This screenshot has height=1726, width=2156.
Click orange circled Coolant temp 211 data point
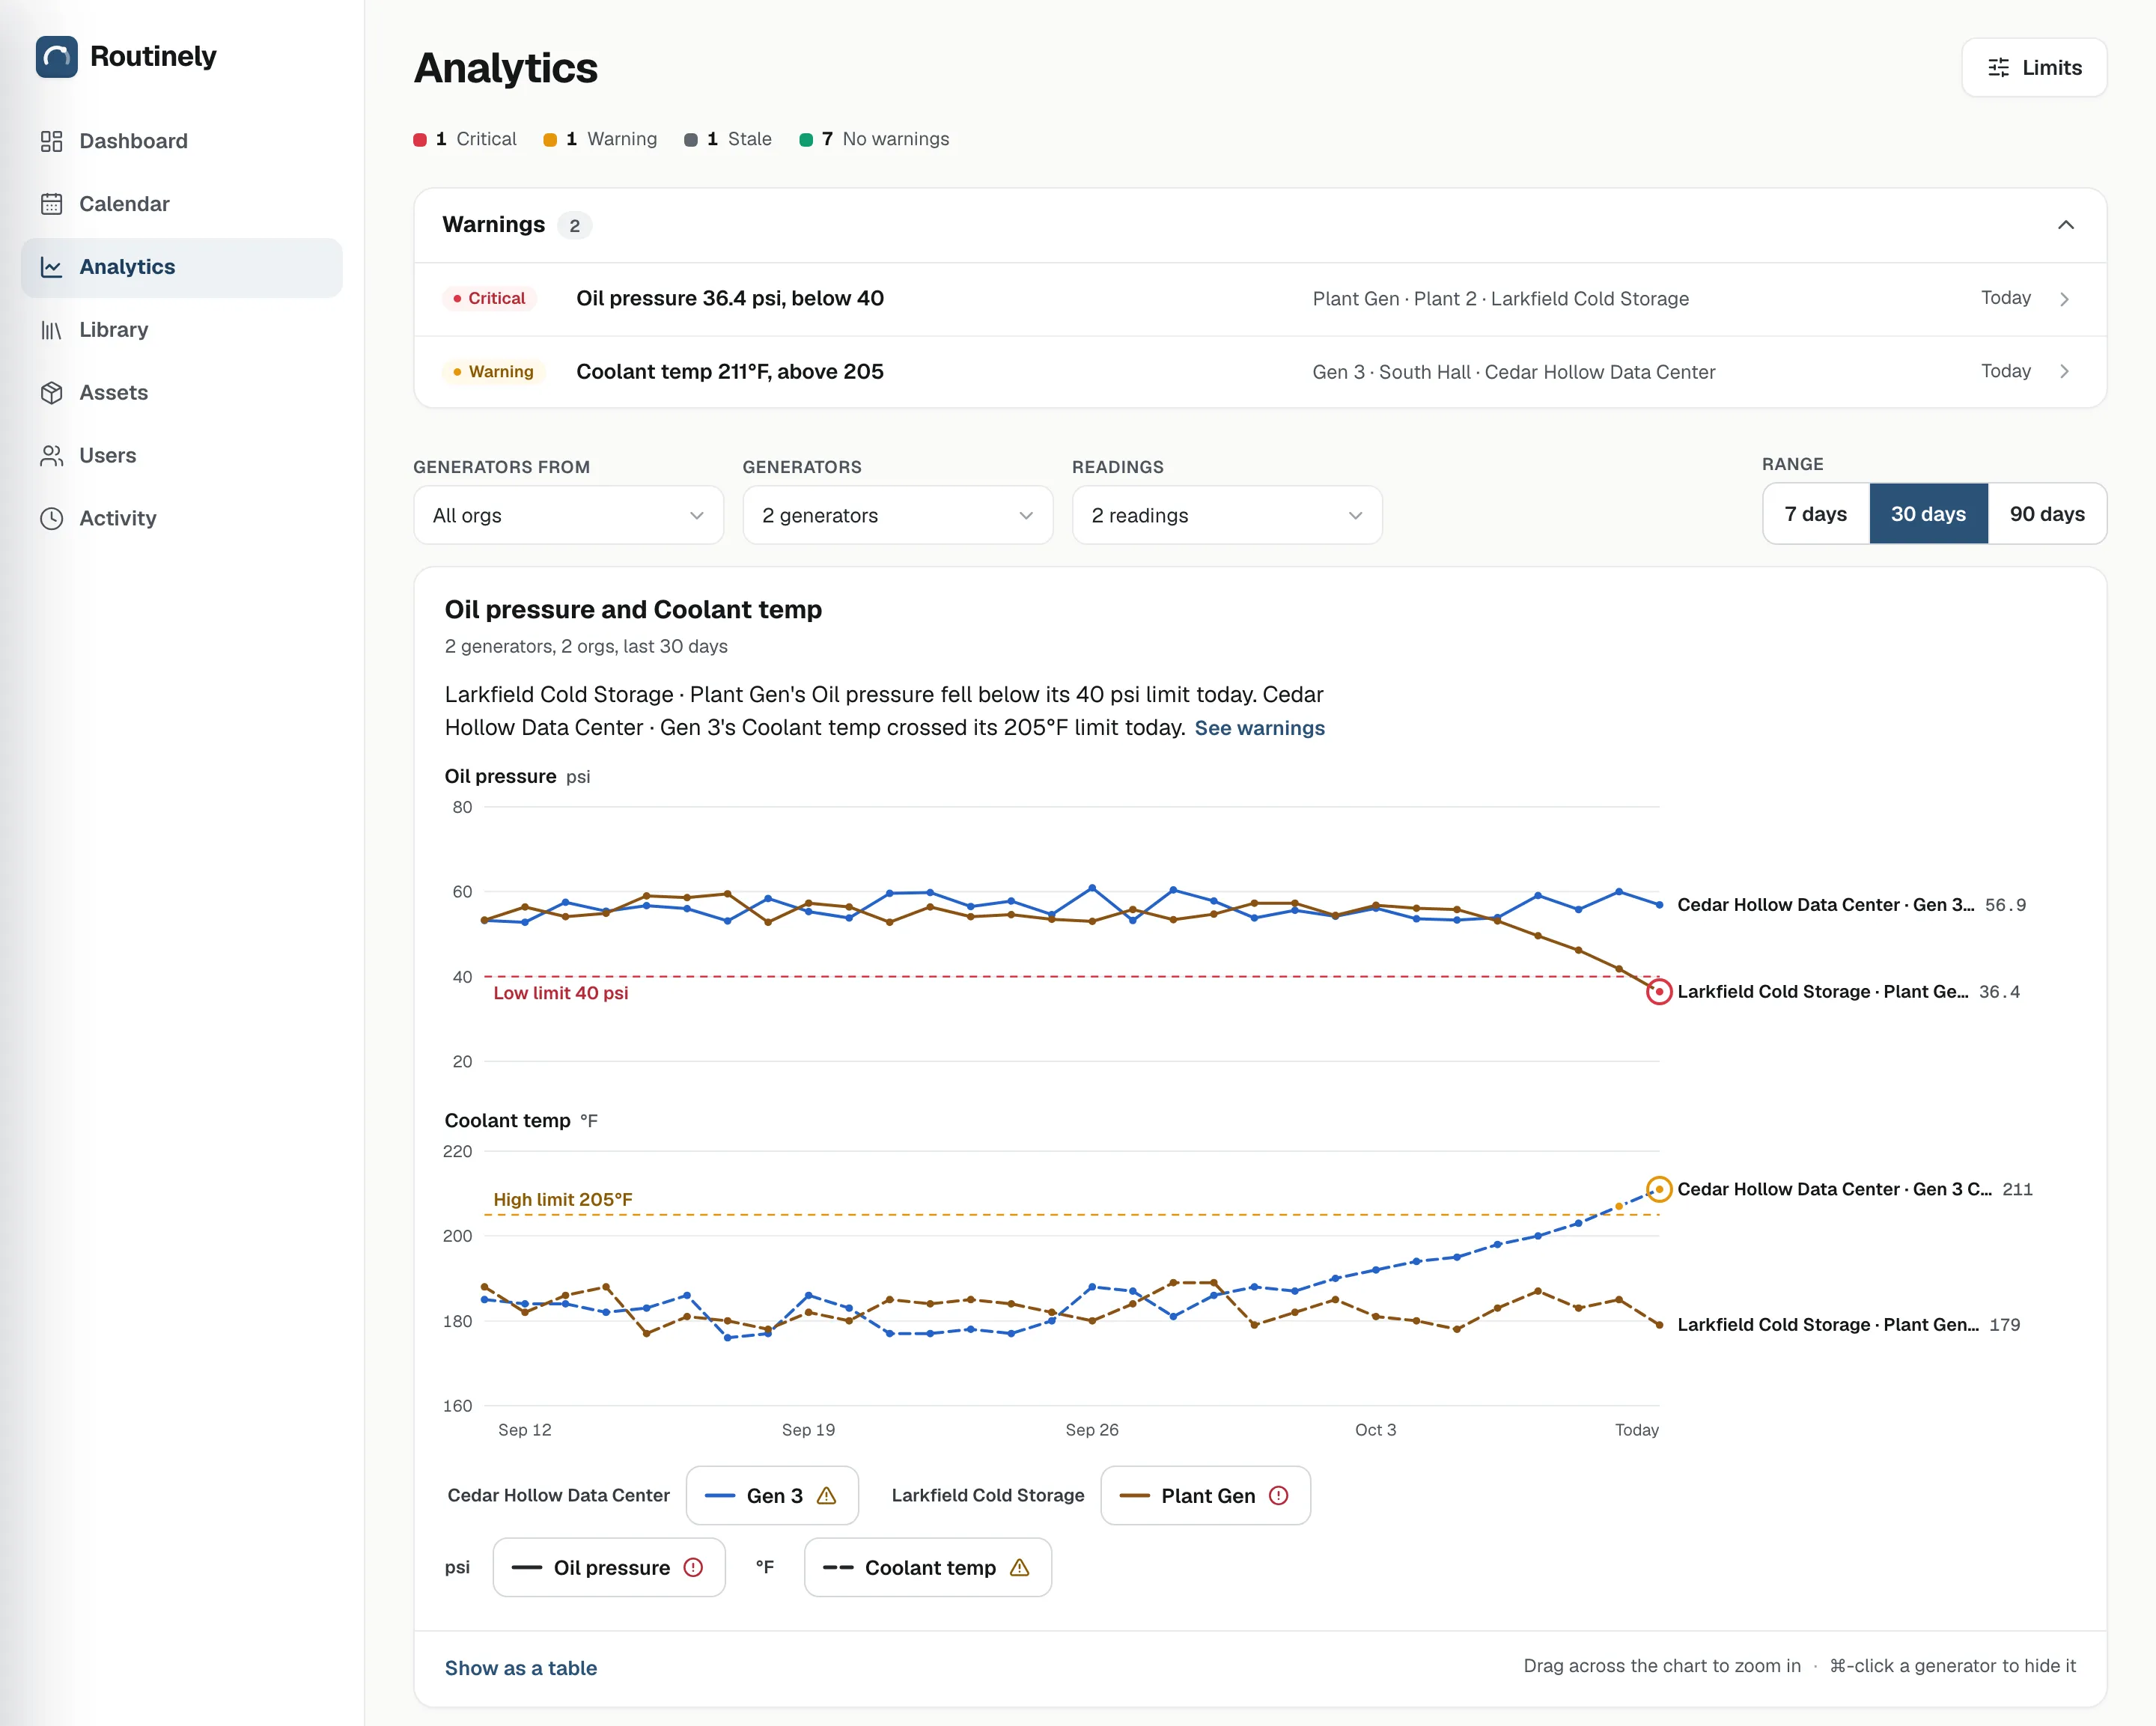[x=1659, y=1189]
